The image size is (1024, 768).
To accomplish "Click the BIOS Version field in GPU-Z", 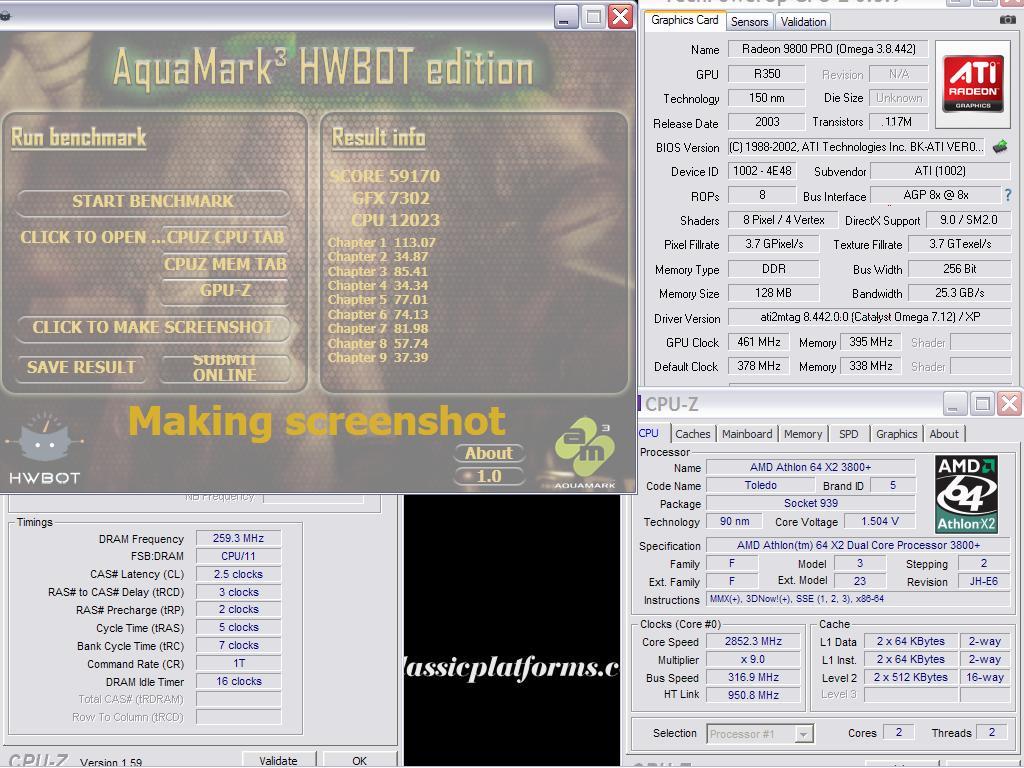I will click(x=856, y=147).
